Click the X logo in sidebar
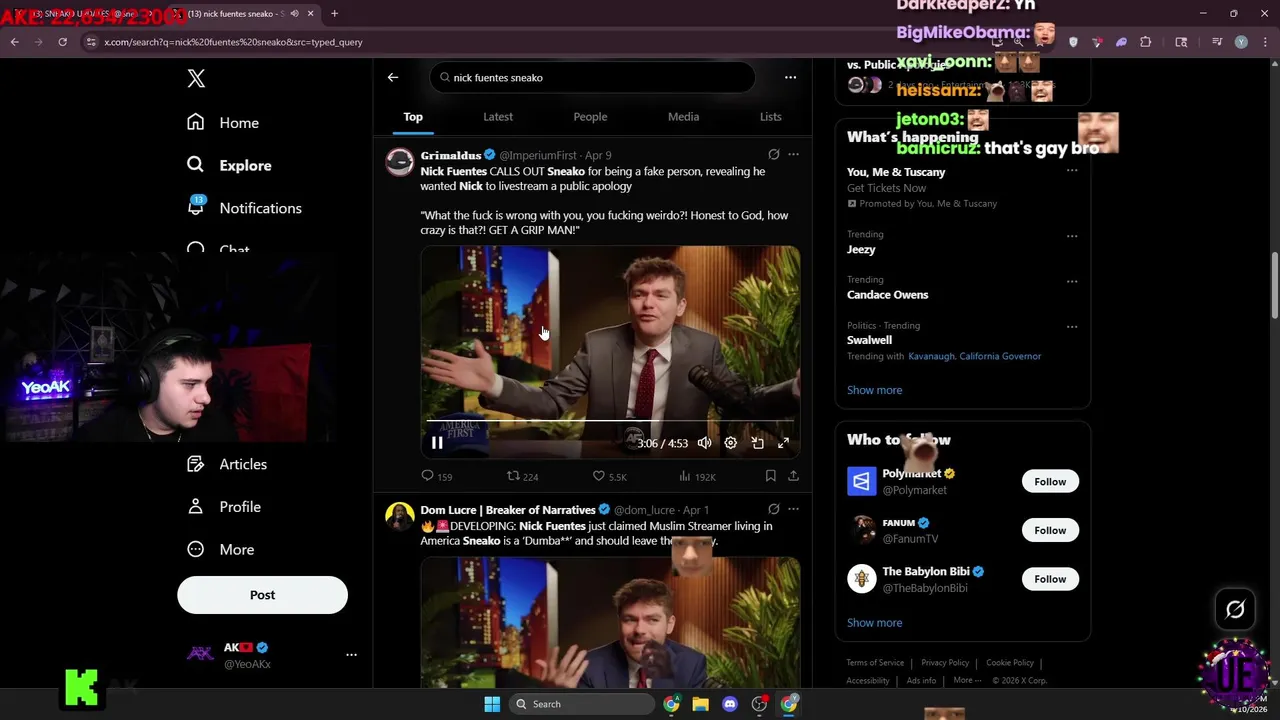The width and height of the screenshot is (1280, 720). (196, 79)
